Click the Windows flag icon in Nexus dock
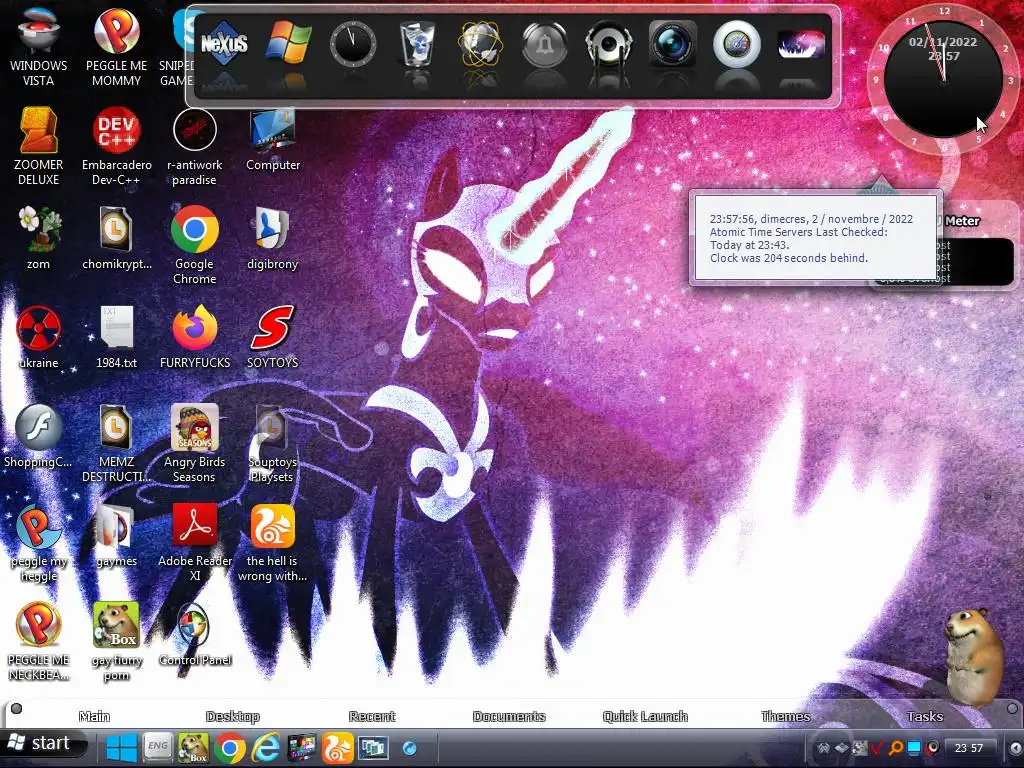This screenshot has height=768, width=1024. [x=288, y=43]
